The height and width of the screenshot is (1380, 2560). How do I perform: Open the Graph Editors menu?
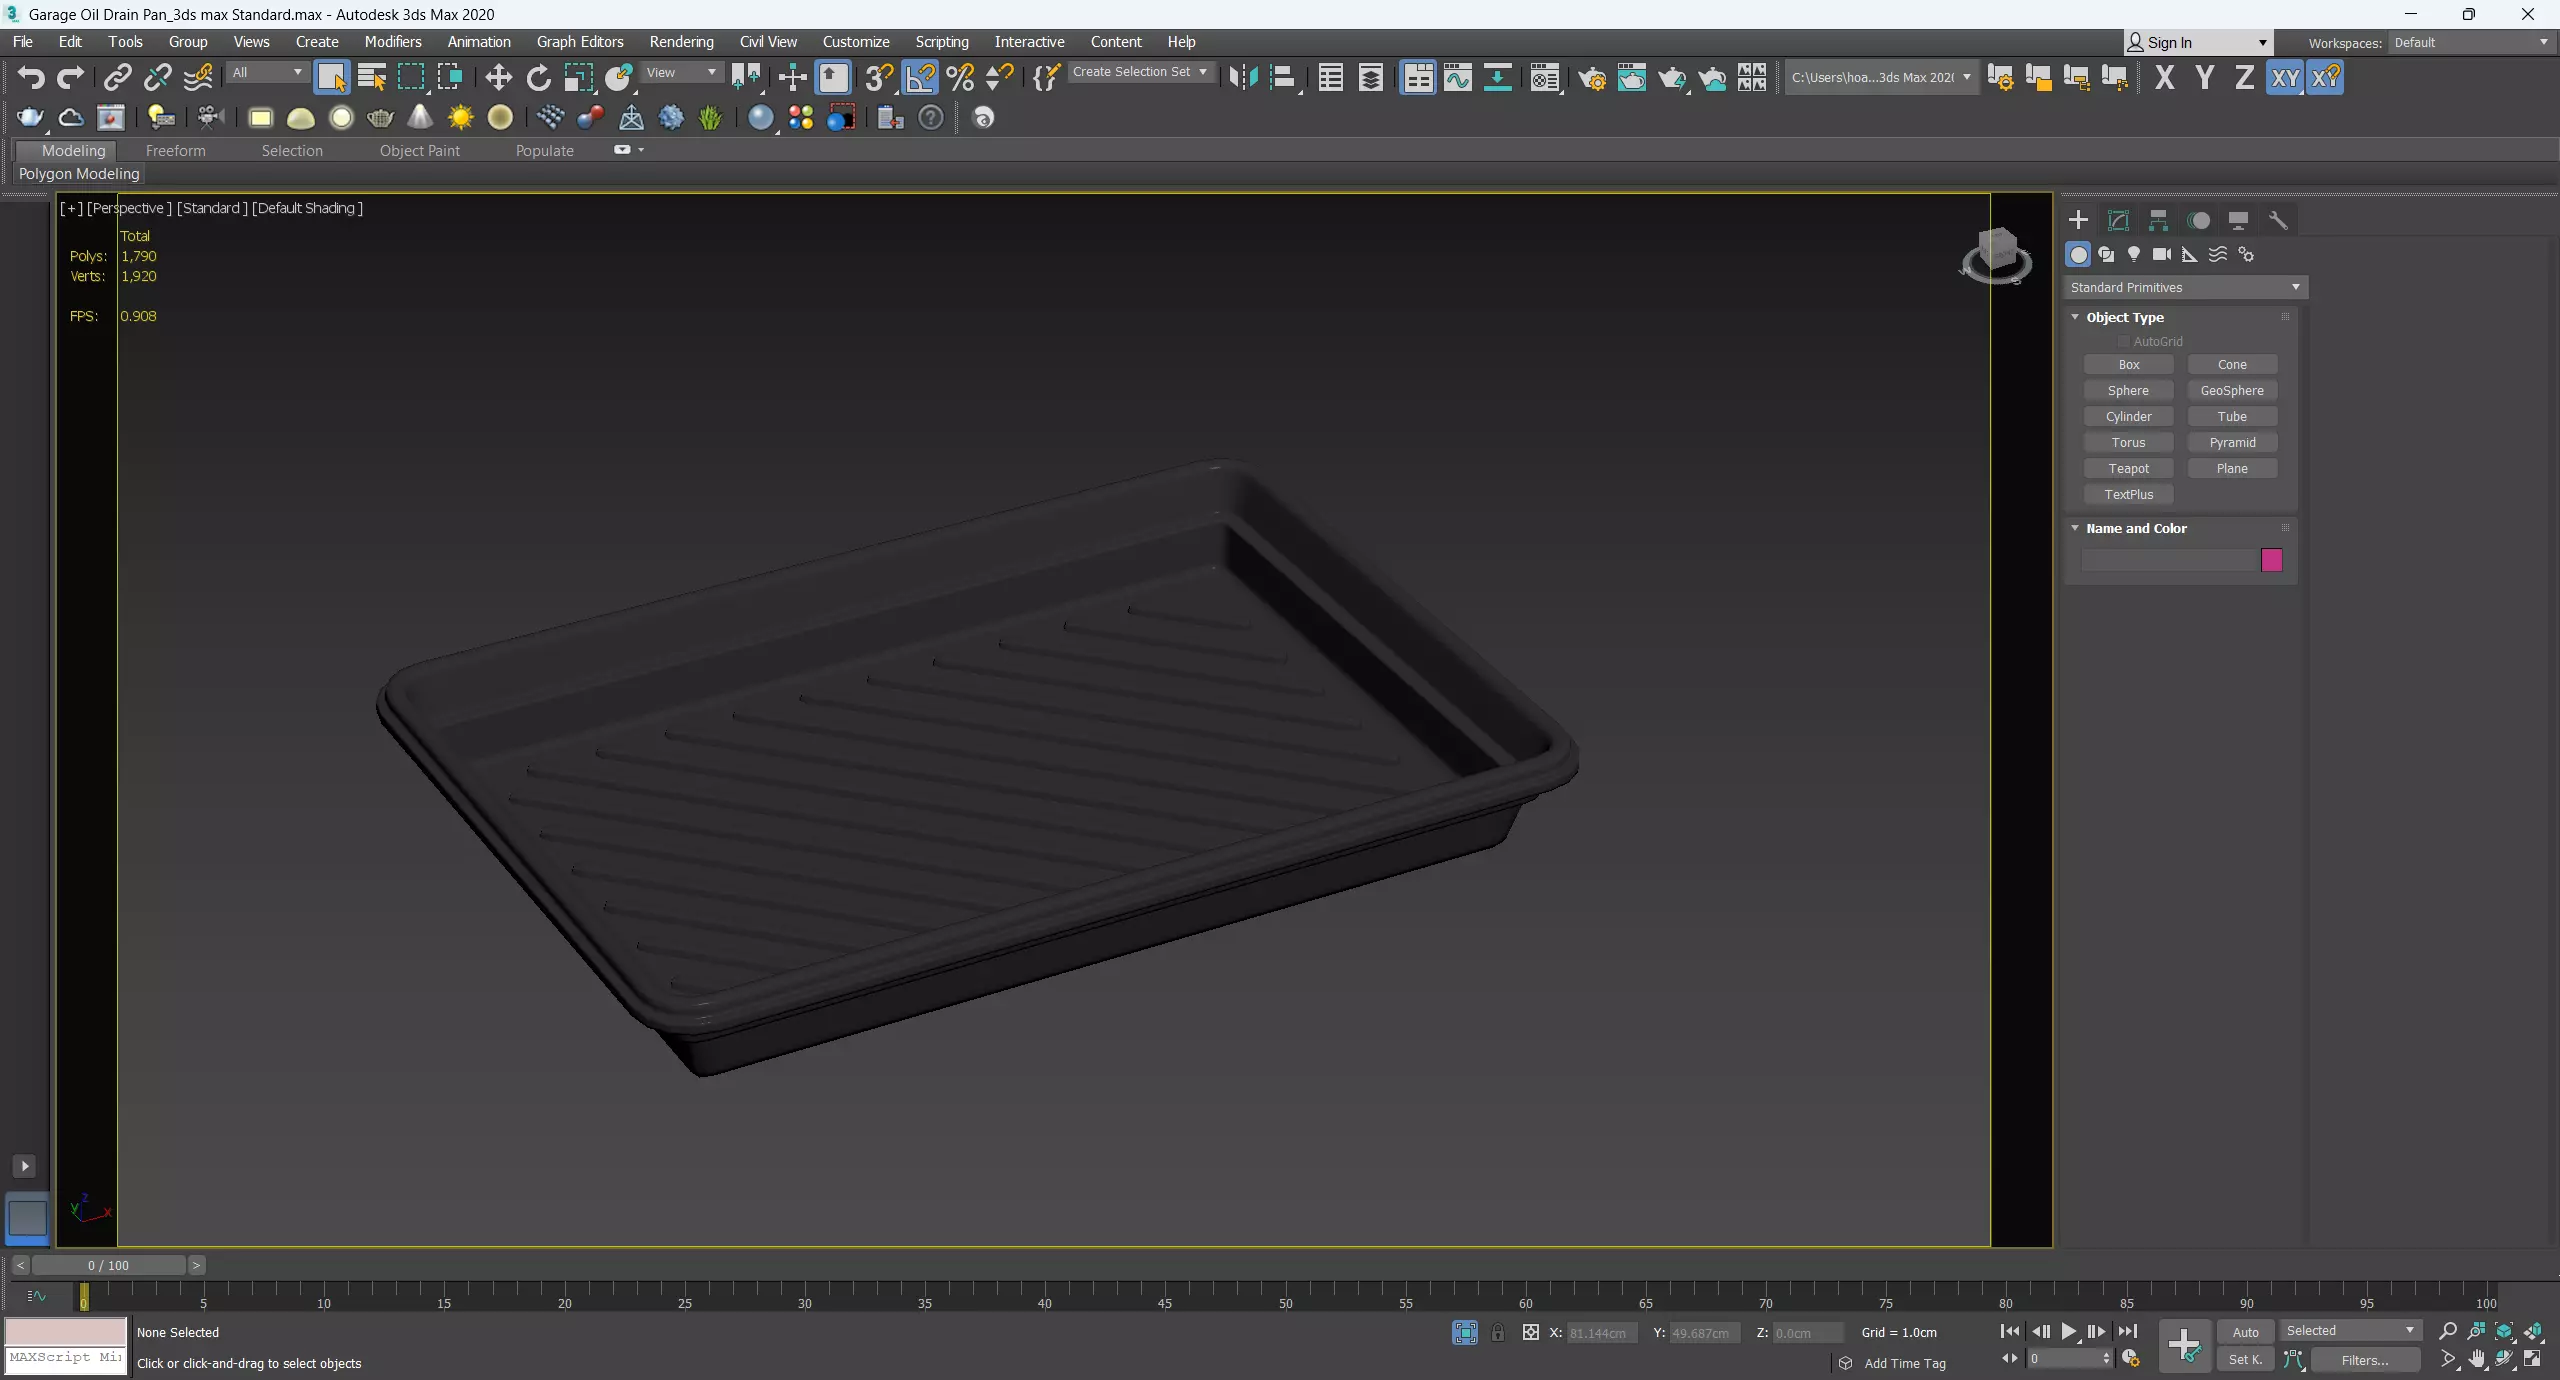tap(580, 42)
